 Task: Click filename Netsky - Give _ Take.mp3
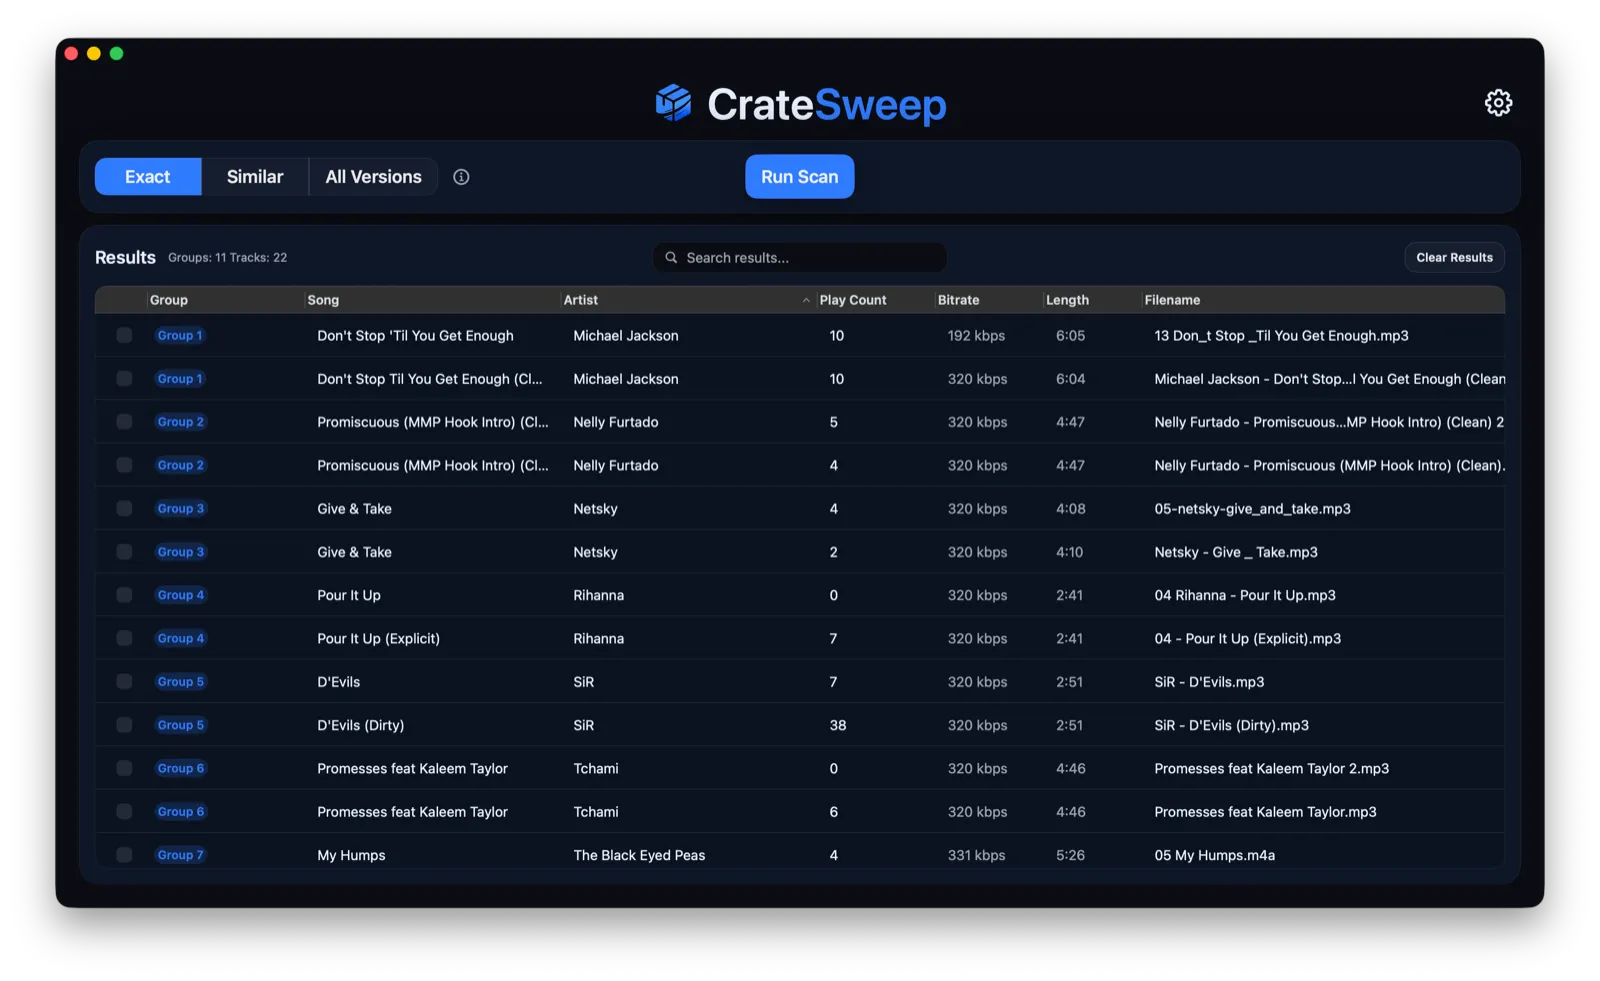(x=1236, y=552)
